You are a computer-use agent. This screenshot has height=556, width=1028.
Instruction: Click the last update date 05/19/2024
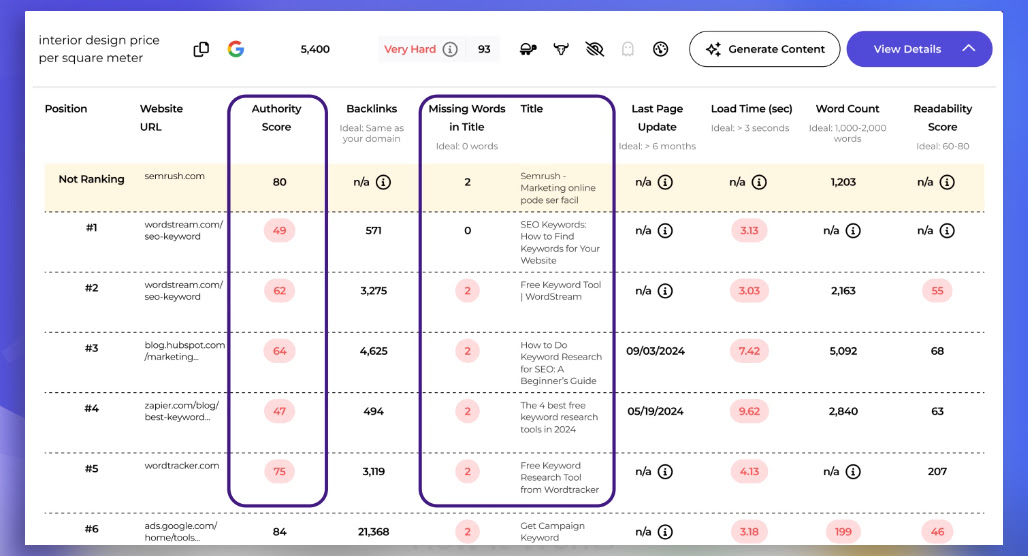[656, 412]
